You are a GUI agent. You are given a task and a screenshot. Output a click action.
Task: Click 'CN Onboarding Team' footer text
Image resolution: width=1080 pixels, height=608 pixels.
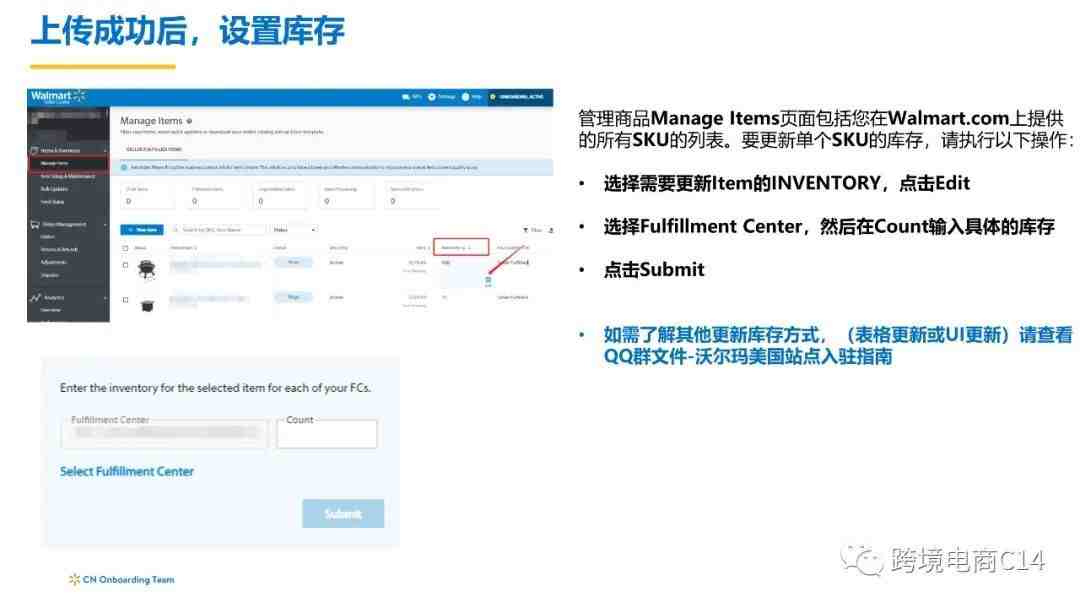(128, 580)
